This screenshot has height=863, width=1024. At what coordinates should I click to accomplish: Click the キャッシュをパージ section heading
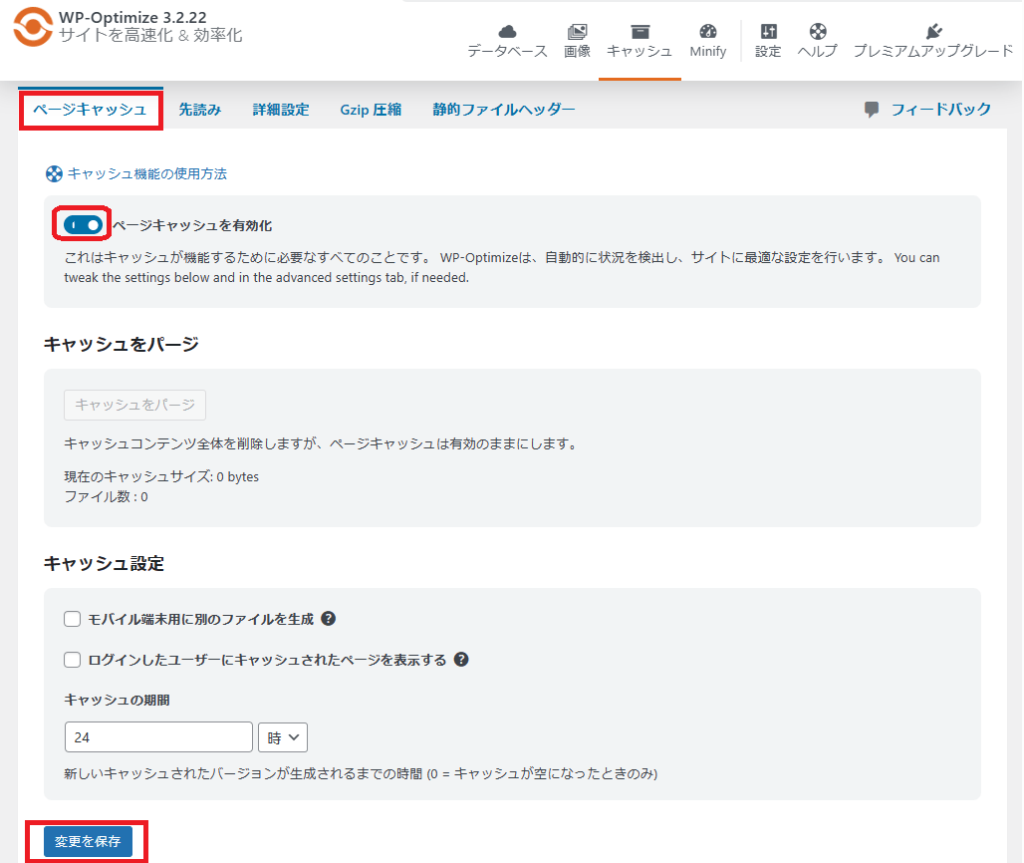point(121,344)
